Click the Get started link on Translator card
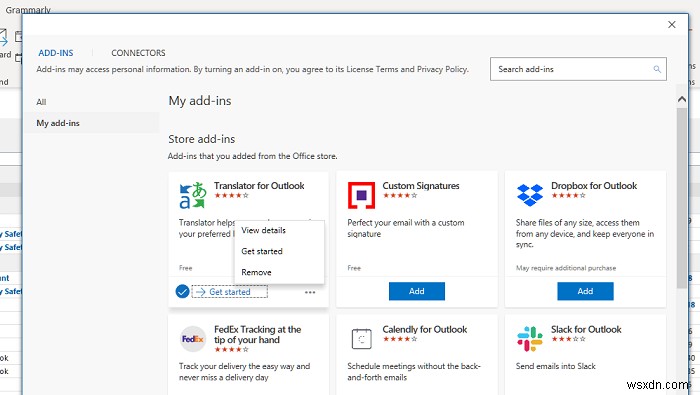 coord(229,292)
